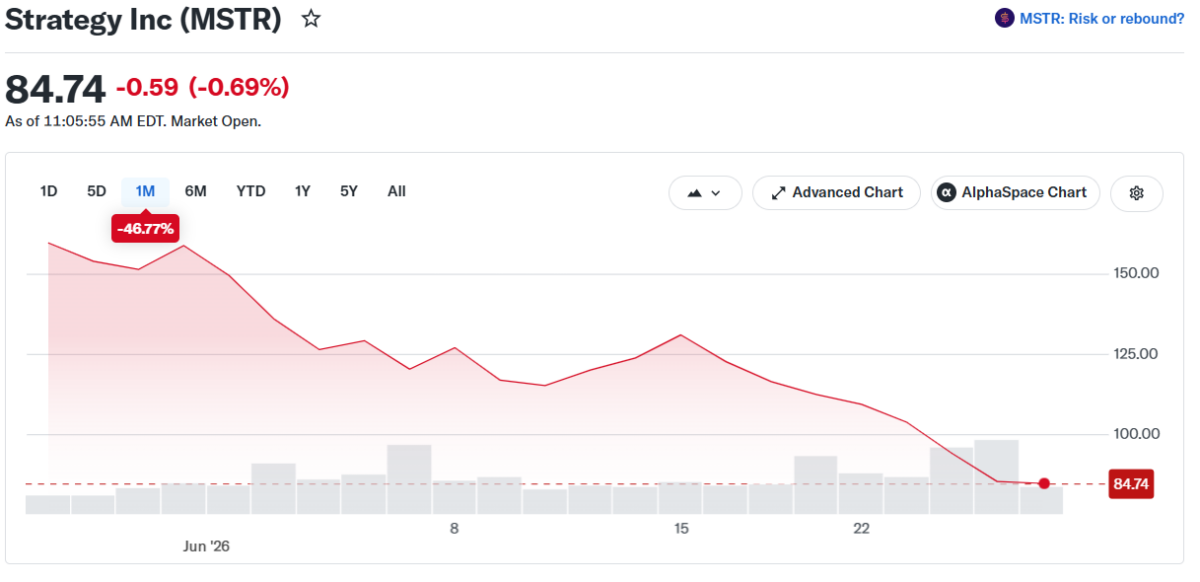This screenshot has height=582, width=1200.
Task: Click the Strategy Inc (MSTR) heading
Action: 144,19
